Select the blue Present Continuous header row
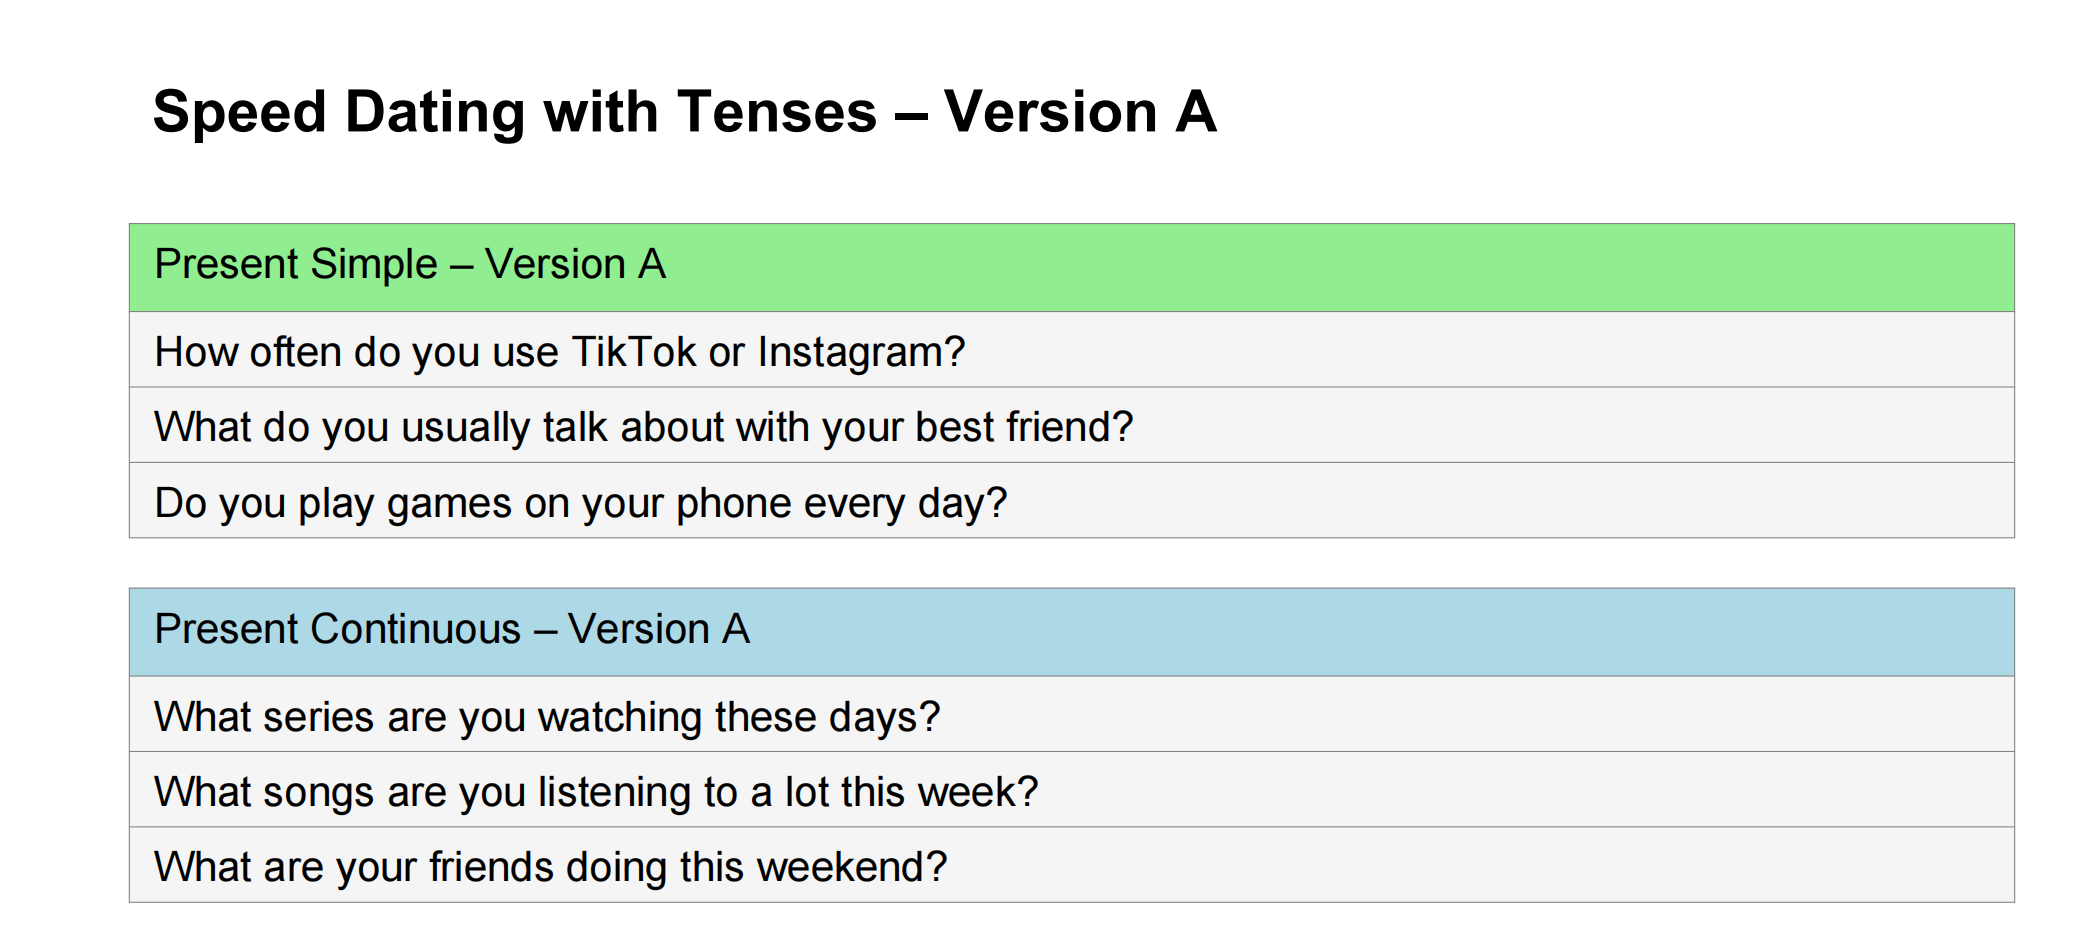Image resolution: width=2083 pixels, height=929 pixels. [x=1070, y=631]
